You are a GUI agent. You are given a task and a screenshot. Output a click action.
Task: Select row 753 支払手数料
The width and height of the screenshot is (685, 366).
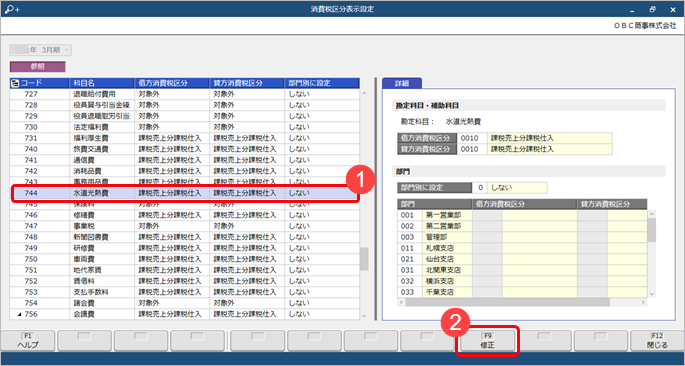184,292
